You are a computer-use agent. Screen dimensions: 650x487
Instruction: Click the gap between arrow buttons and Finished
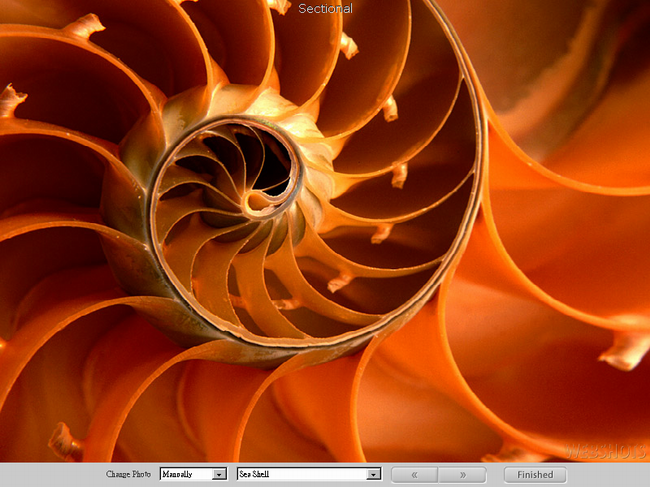tap(495, 475)
